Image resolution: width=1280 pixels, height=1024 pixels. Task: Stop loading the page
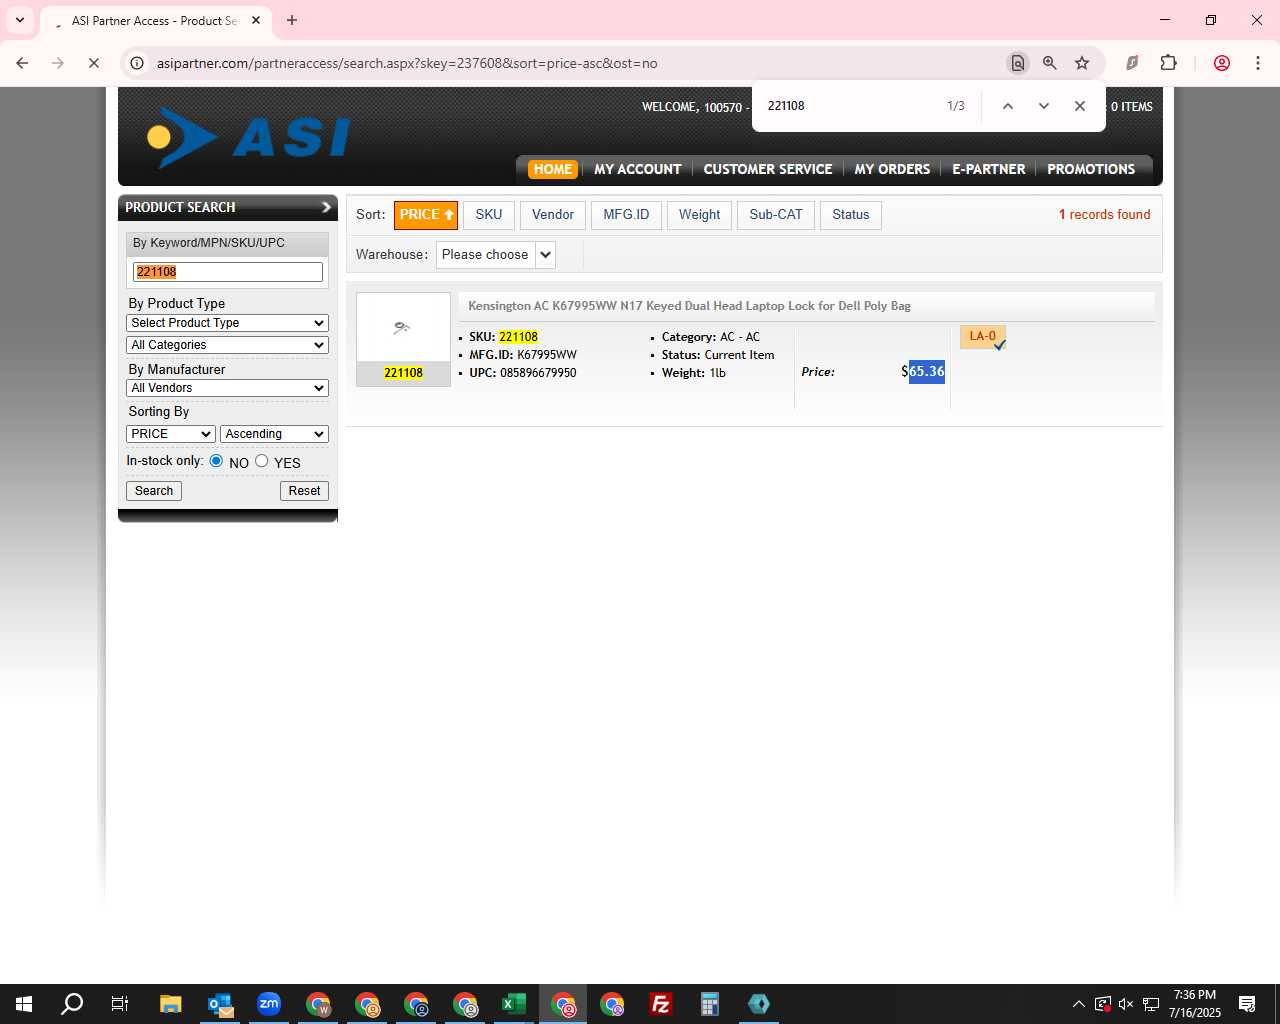pyautogui.click(x=93, y=63)
